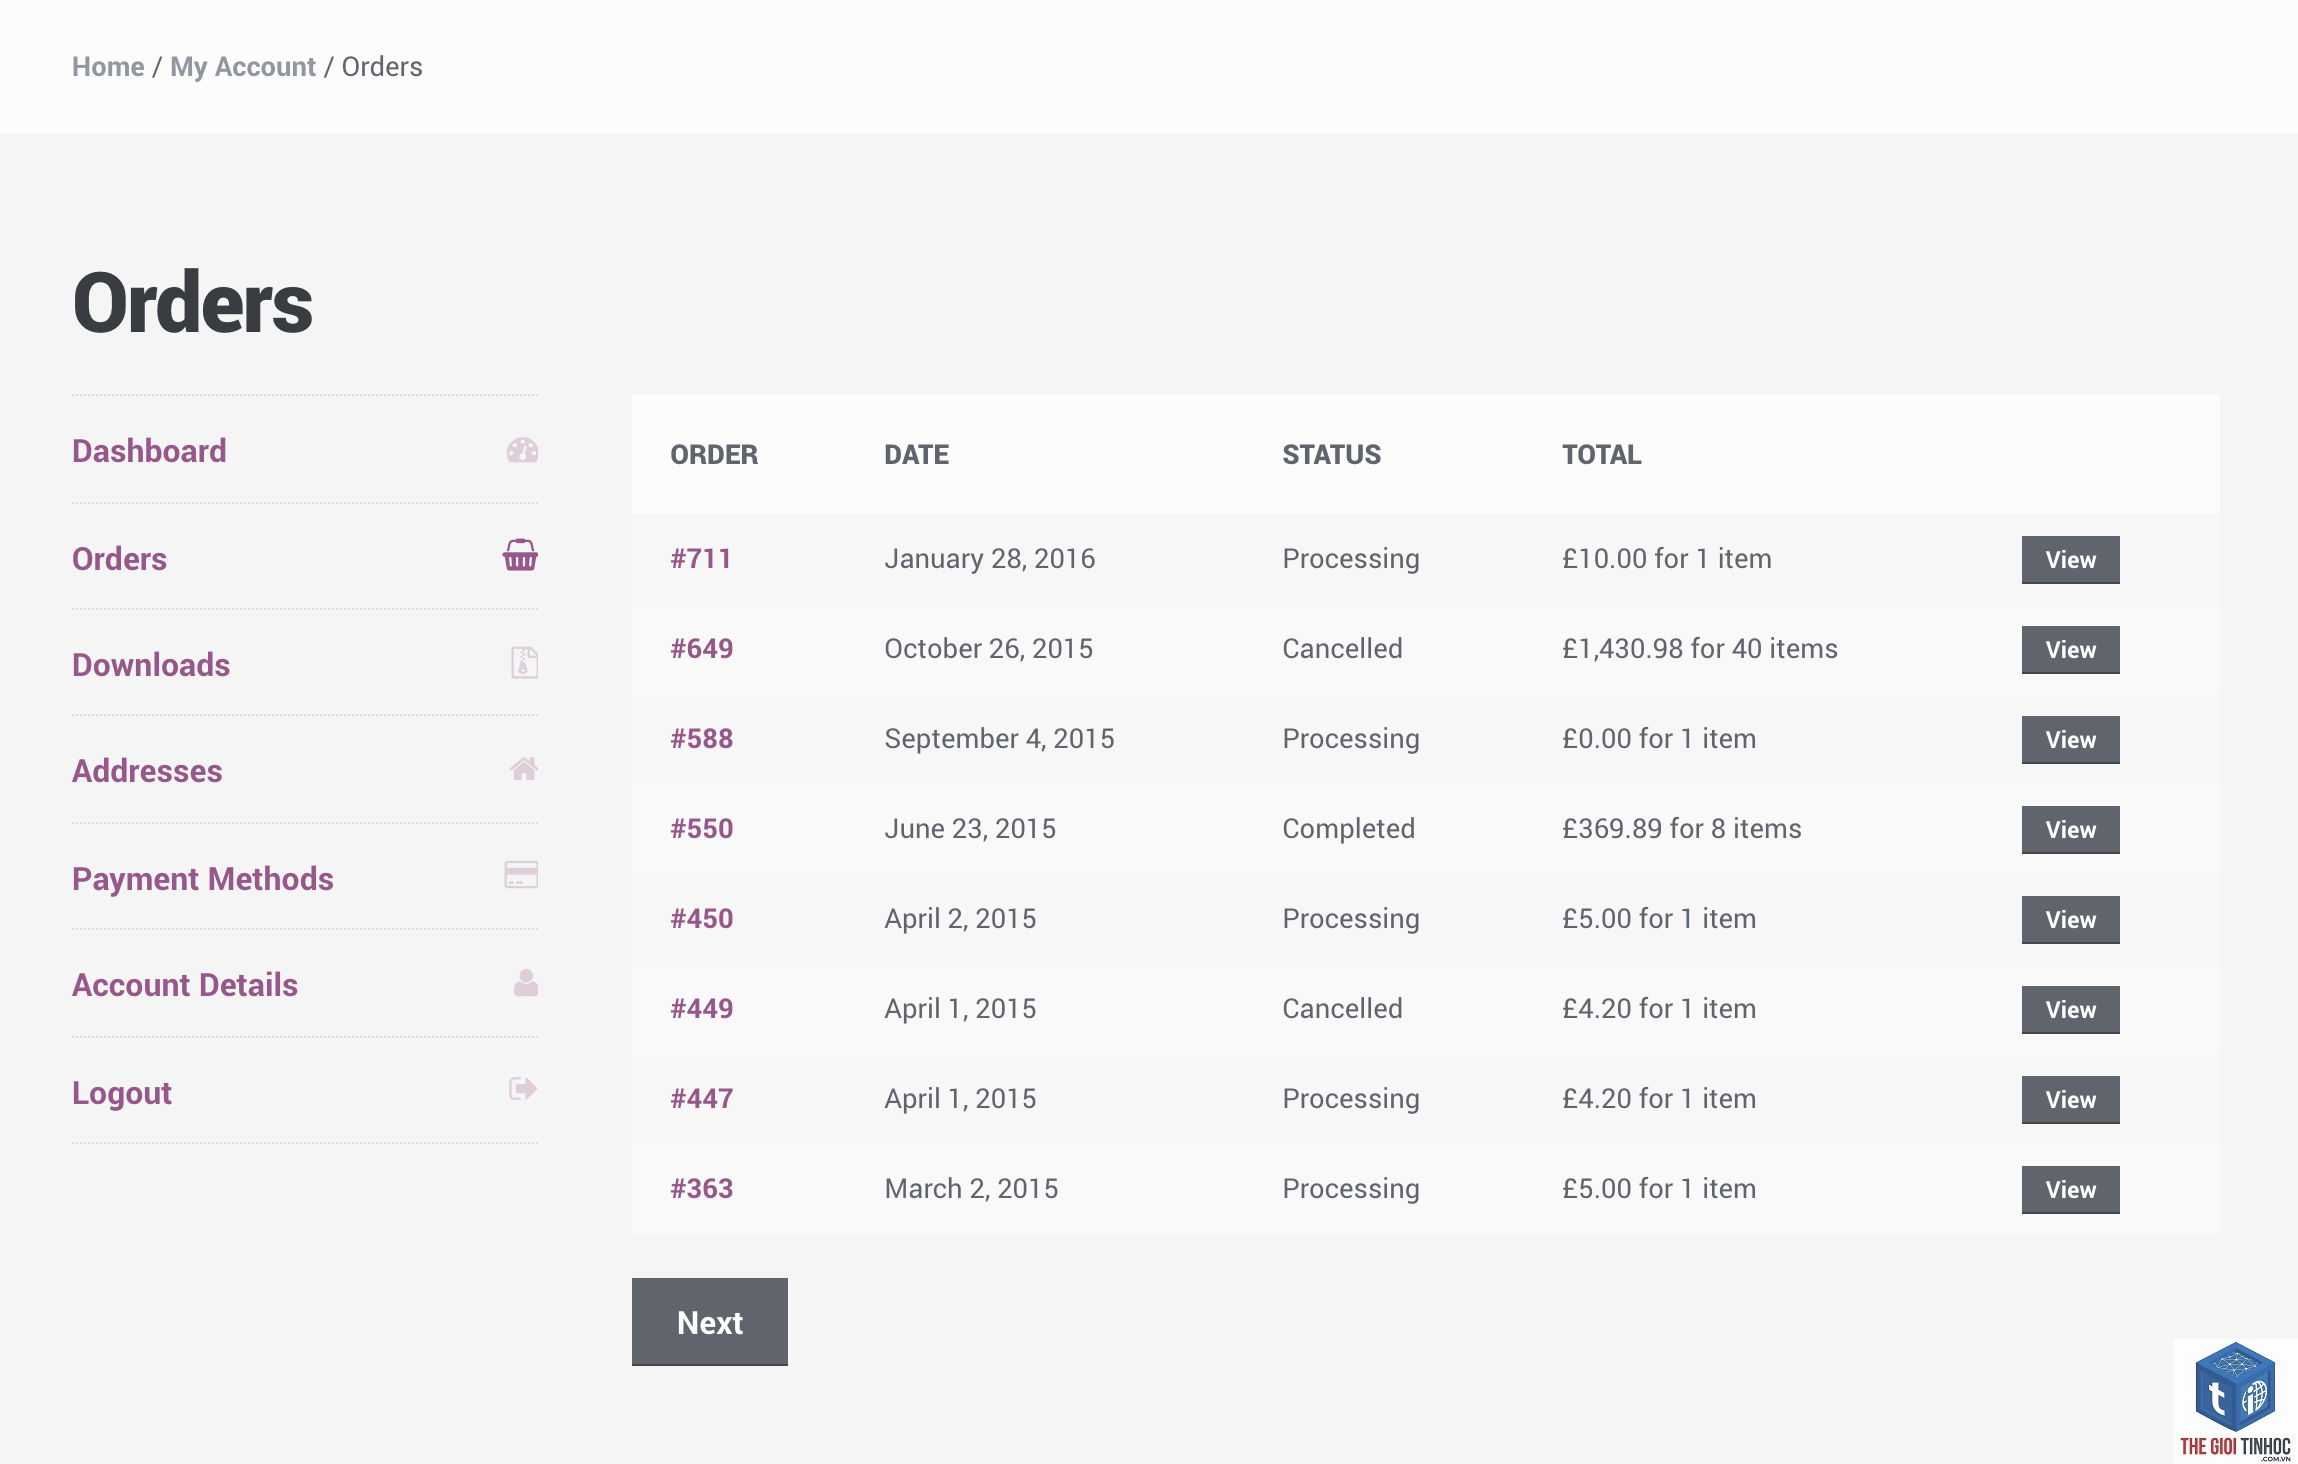Open Account Details in the sidebar
Viewport: 2298px width, 1464px height.
[x=185, y=985]
